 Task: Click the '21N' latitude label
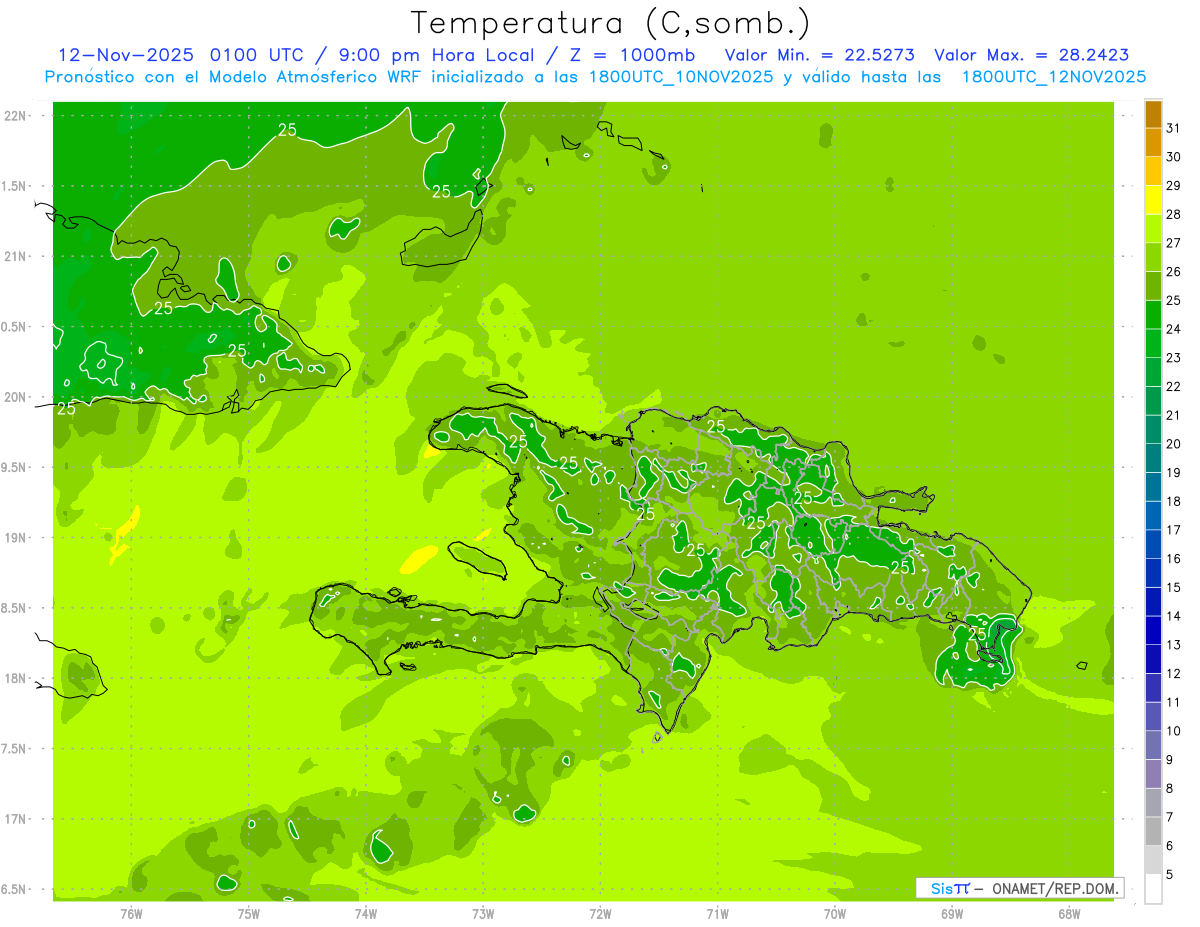coord(15,257)
